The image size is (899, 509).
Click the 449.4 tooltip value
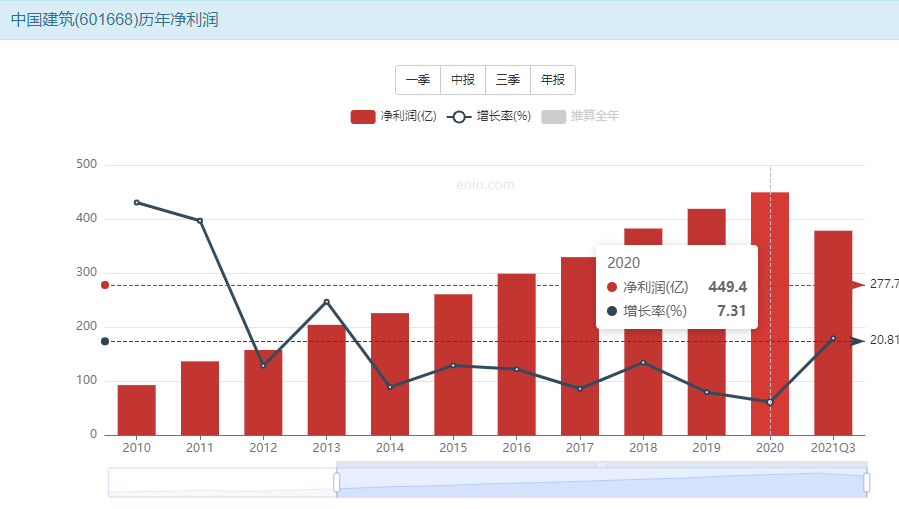click(x=728, y=287)
